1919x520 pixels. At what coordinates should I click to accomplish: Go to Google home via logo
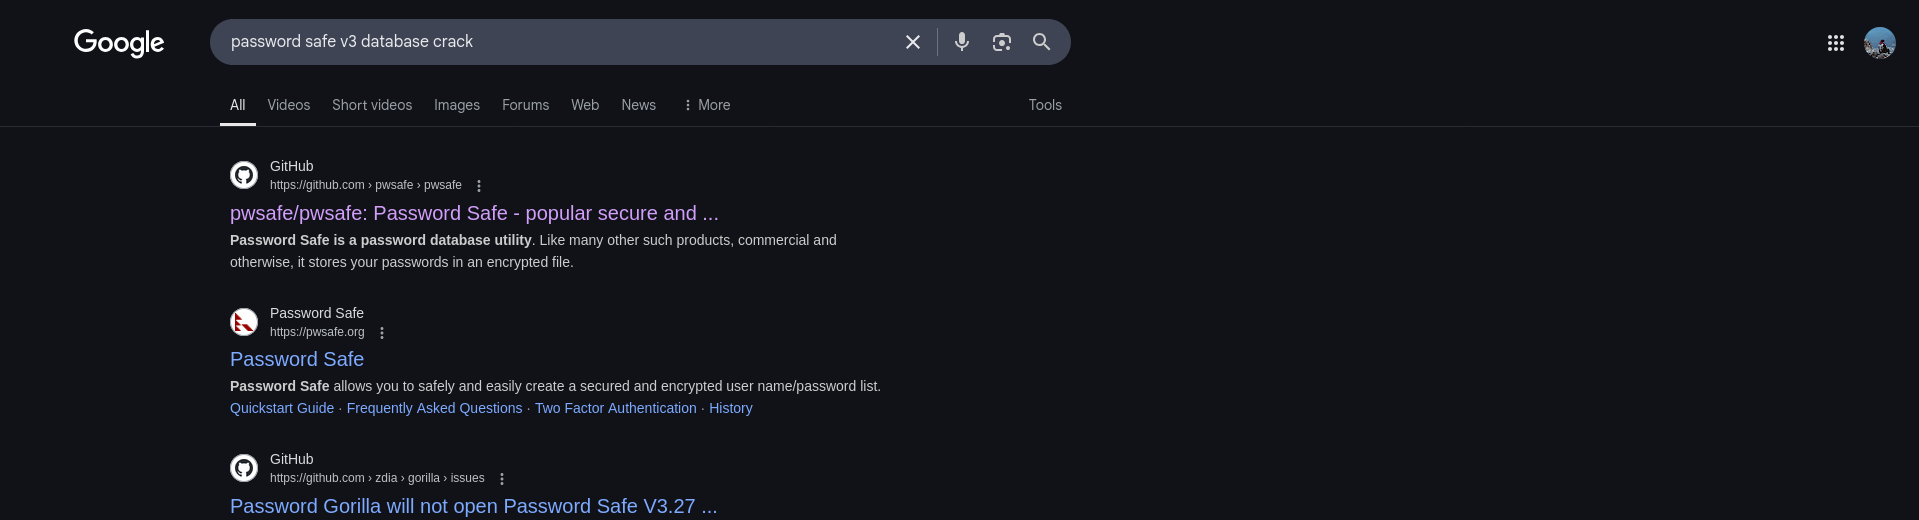(119, 43)
